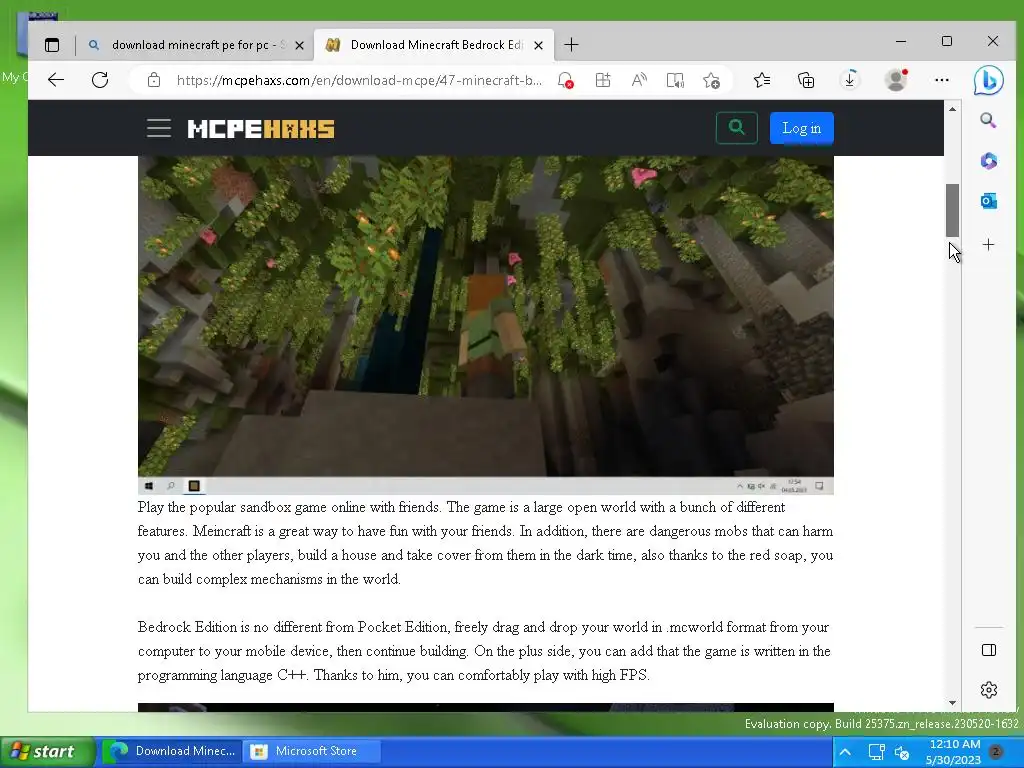
Task: Add this page to favorites
Action: tap(712, 80)
